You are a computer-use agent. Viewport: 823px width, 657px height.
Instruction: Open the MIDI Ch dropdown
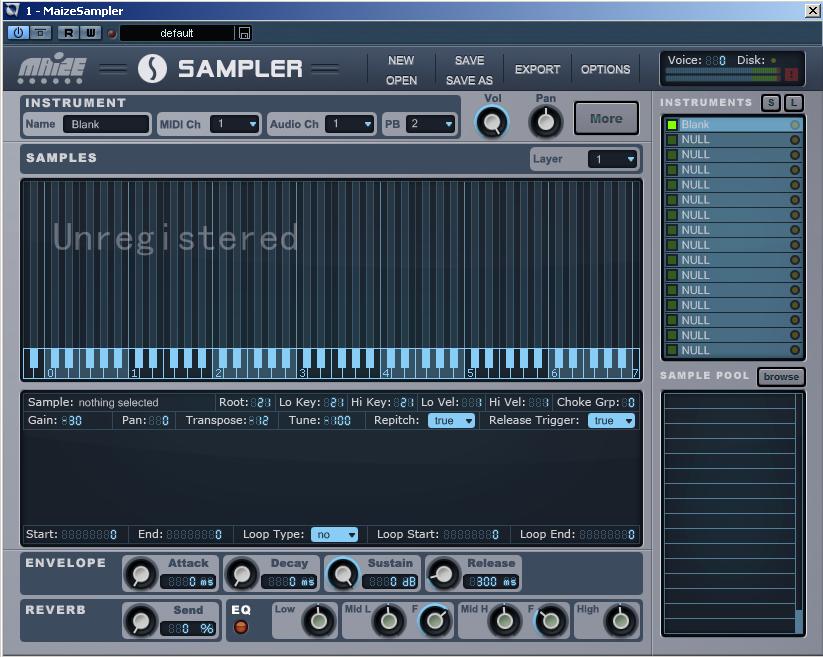tap(234, 124)
